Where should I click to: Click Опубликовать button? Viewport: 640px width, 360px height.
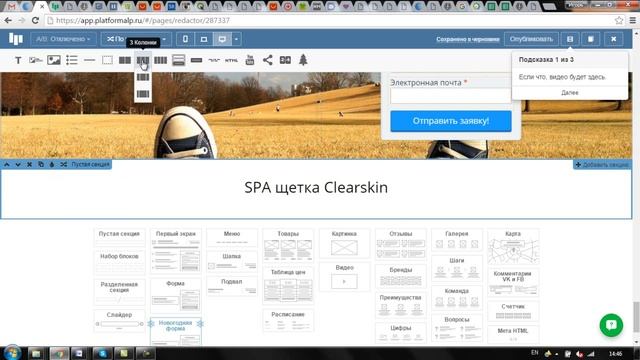pyautogui.click(x=531, y=39)
